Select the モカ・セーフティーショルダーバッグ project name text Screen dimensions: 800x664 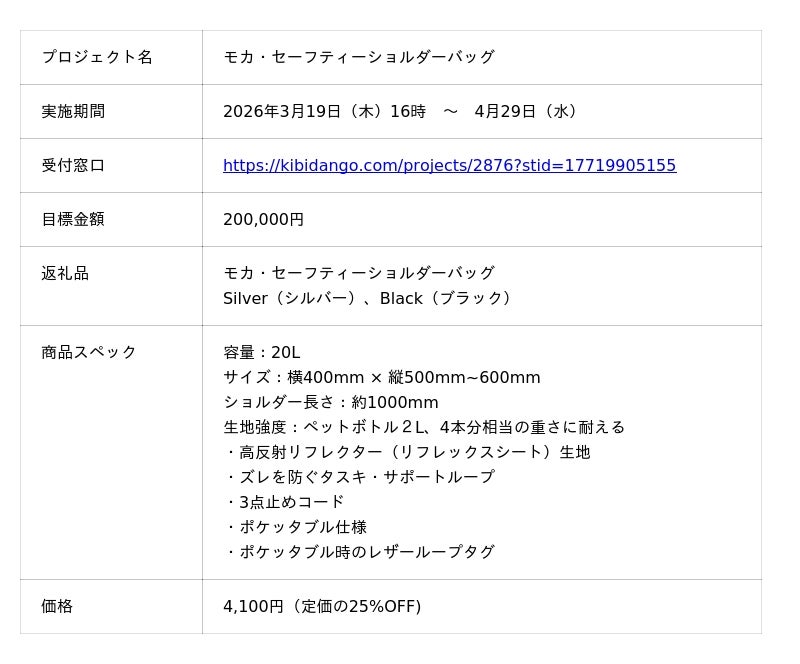tap(359, 57)
